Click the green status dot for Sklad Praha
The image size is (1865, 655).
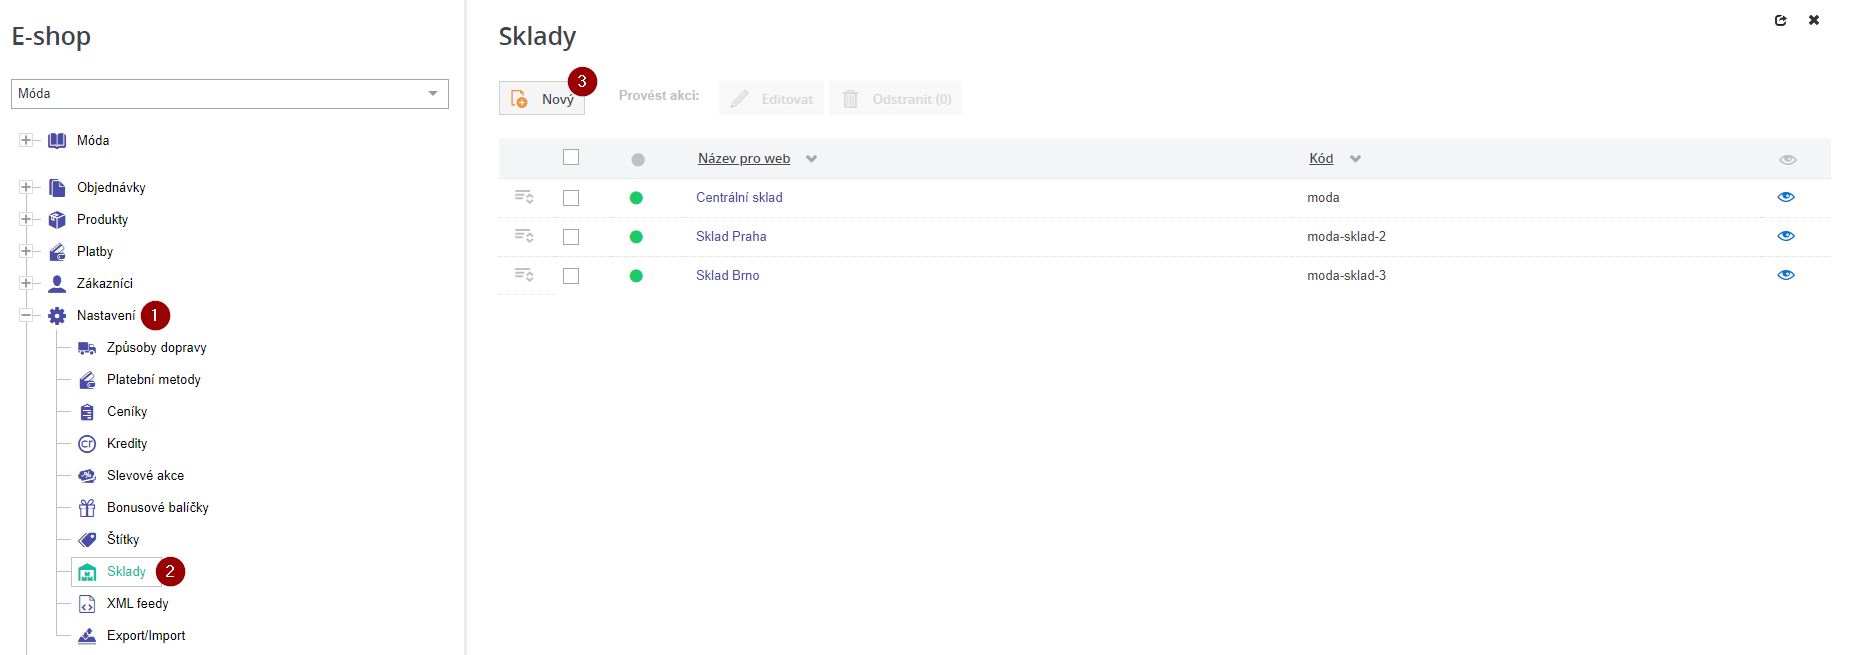[636, 237]
